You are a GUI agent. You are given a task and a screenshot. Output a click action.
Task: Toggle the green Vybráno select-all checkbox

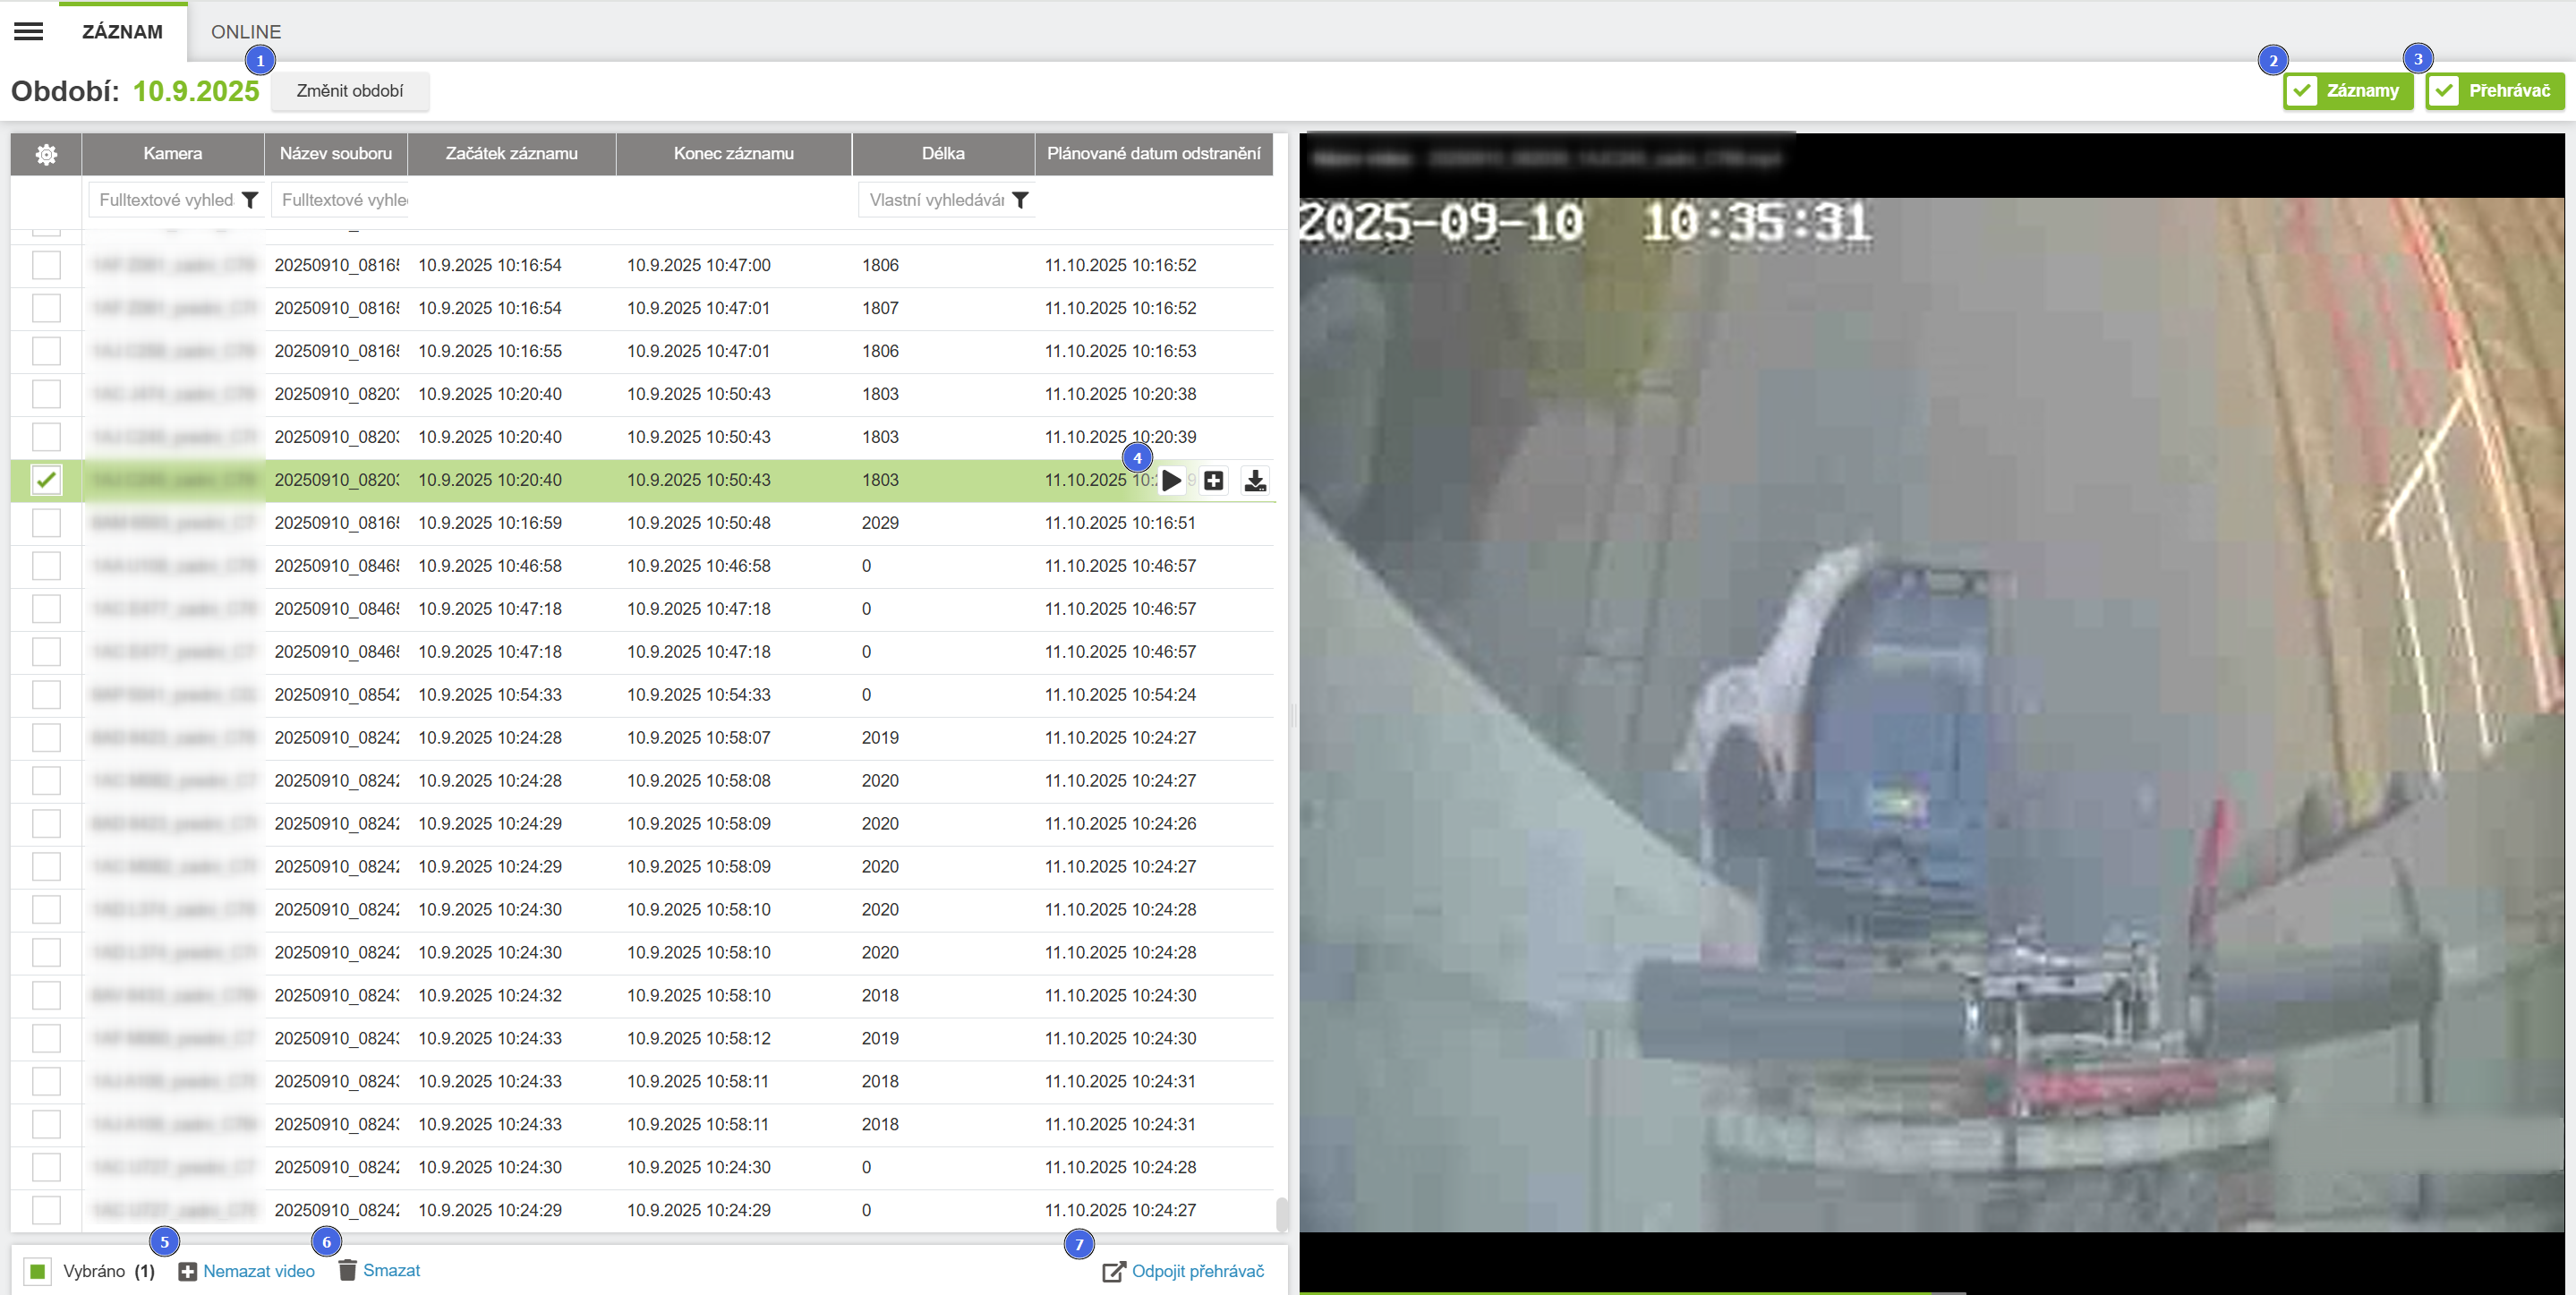point(38,1271)
